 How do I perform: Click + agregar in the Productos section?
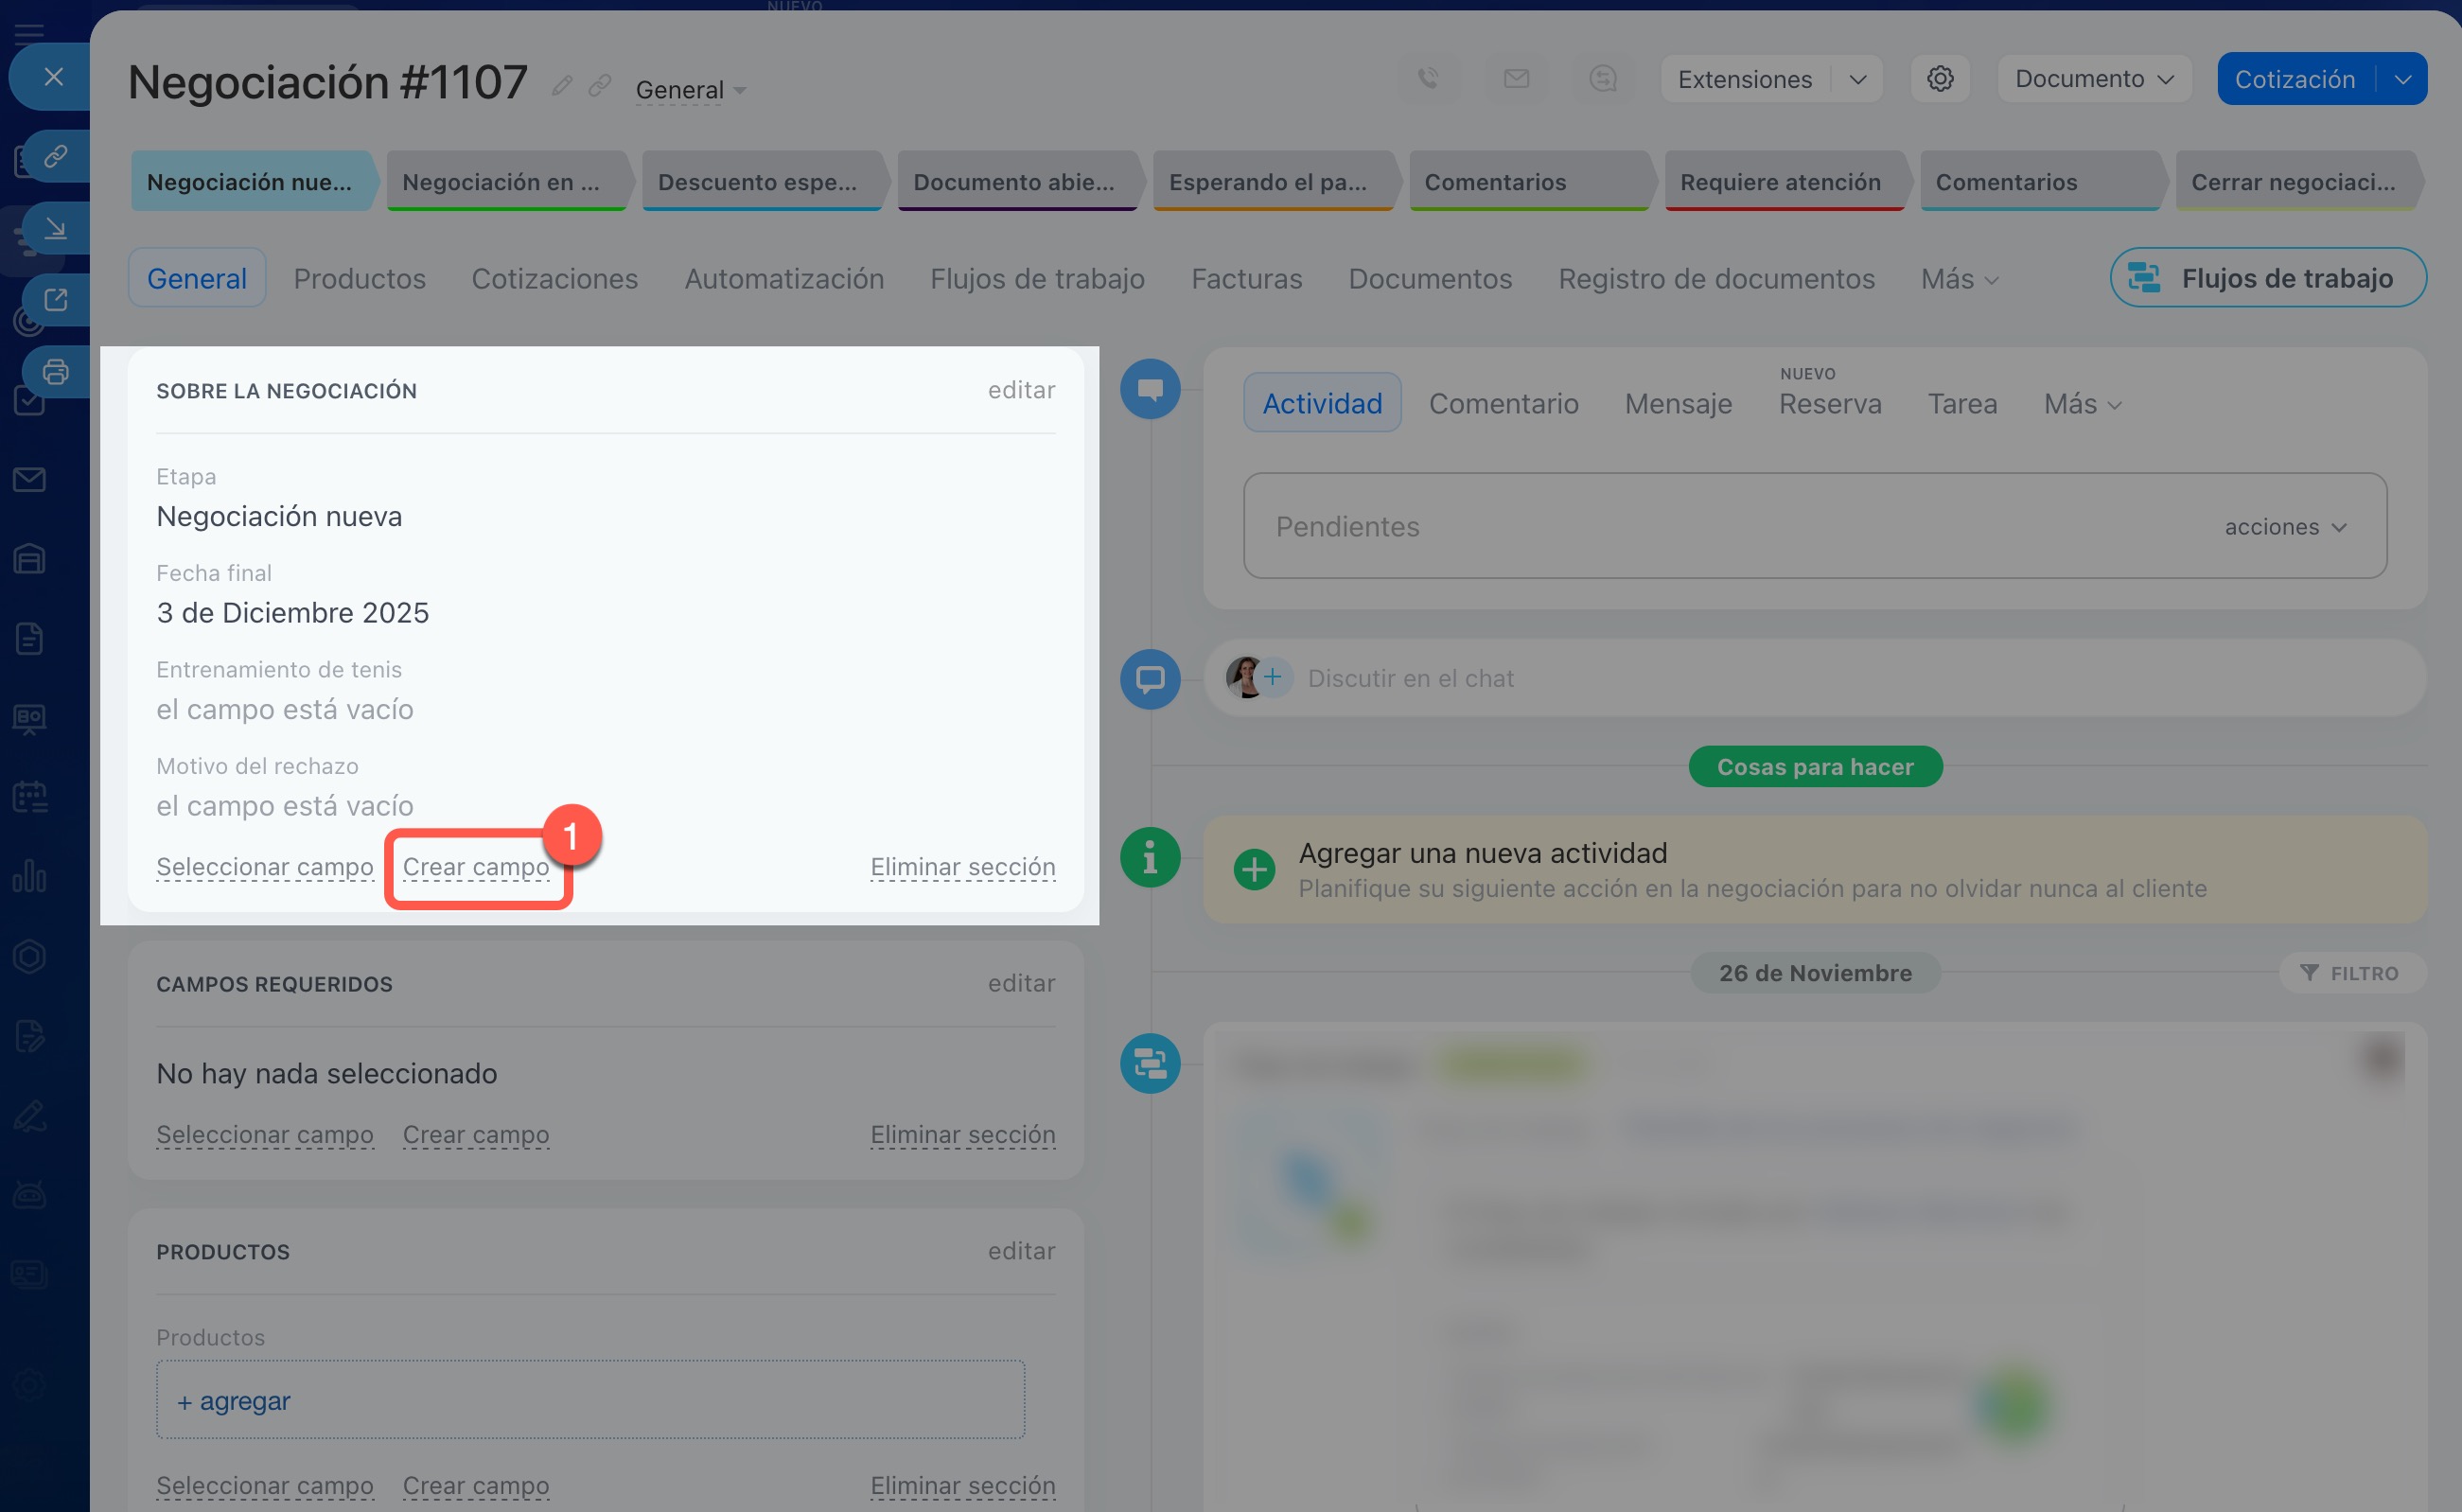click(x=234, y=1400)
